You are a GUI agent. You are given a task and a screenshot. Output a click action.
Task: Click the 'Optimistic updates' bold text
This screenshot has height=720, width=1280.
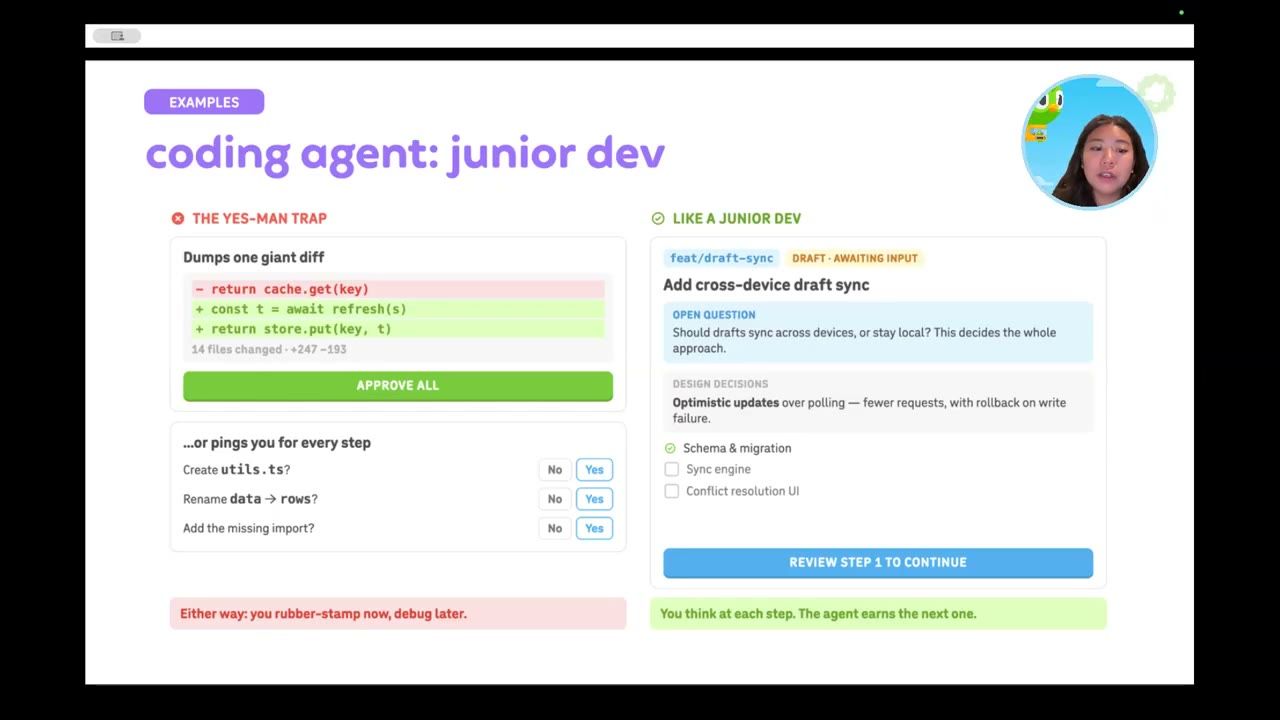[x=726, y=403]
